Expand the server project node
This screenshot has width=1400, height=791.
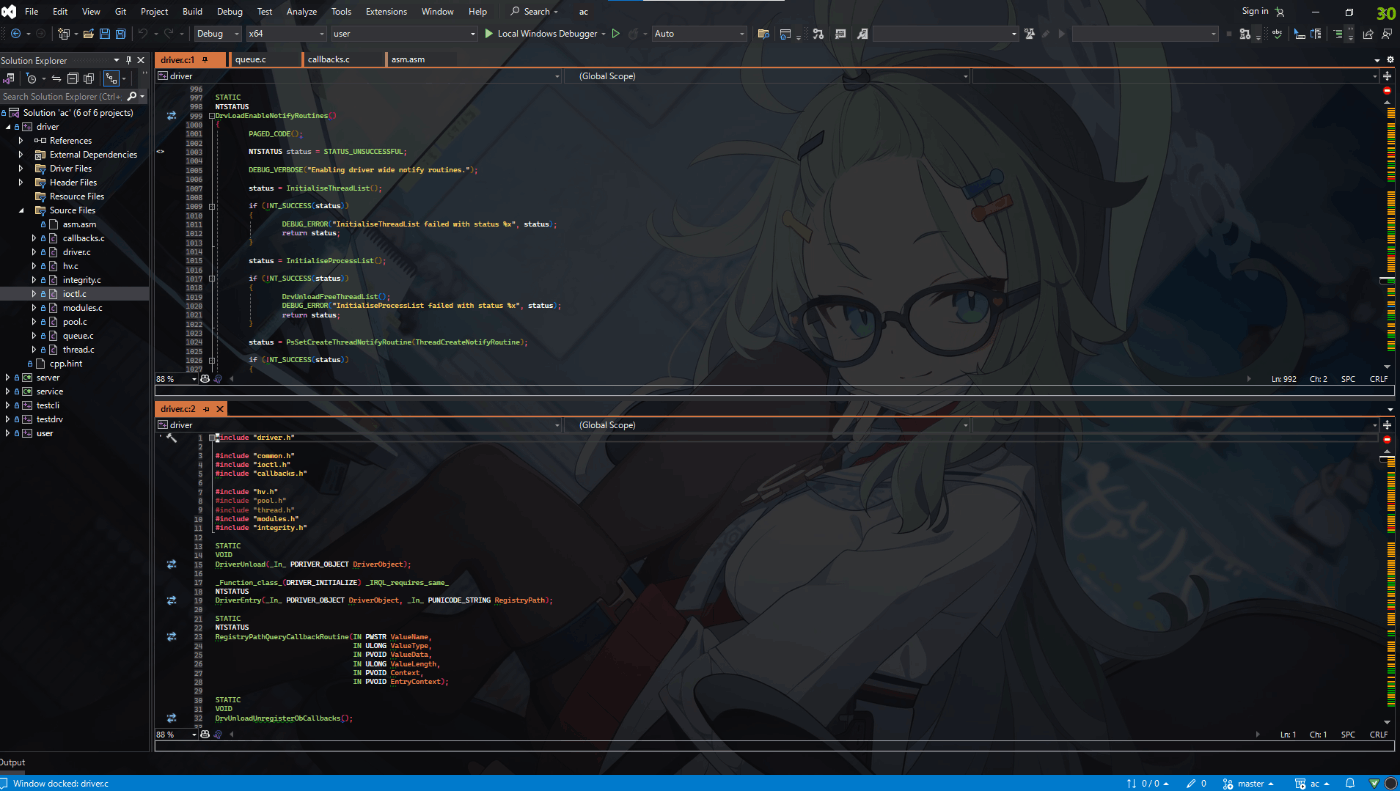pos(8,378)
